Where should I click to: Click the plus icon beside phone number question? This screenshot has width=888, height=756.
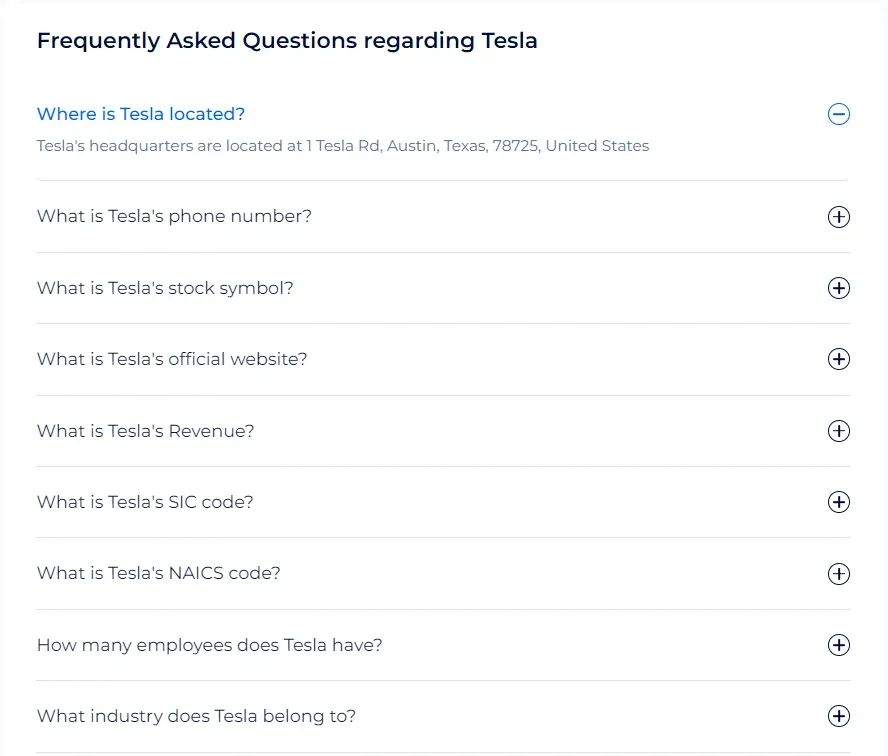coord(839,217)
